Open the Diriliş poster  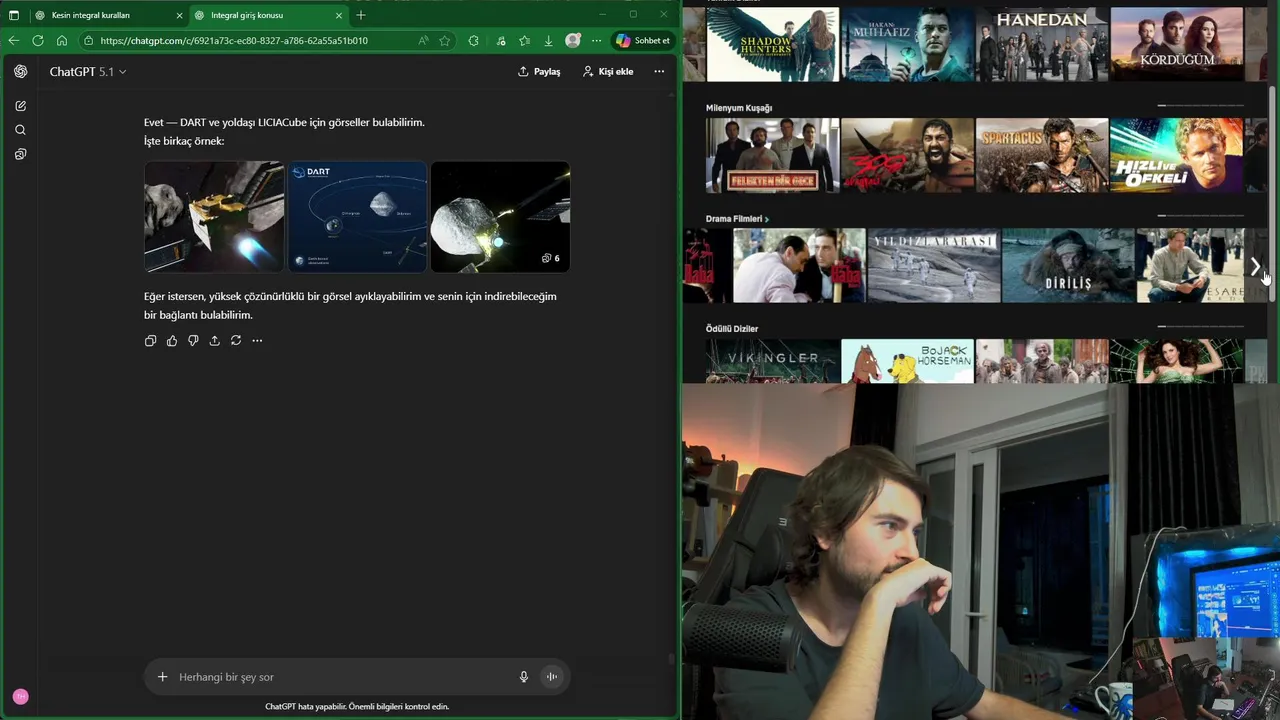pos(1068,266)
